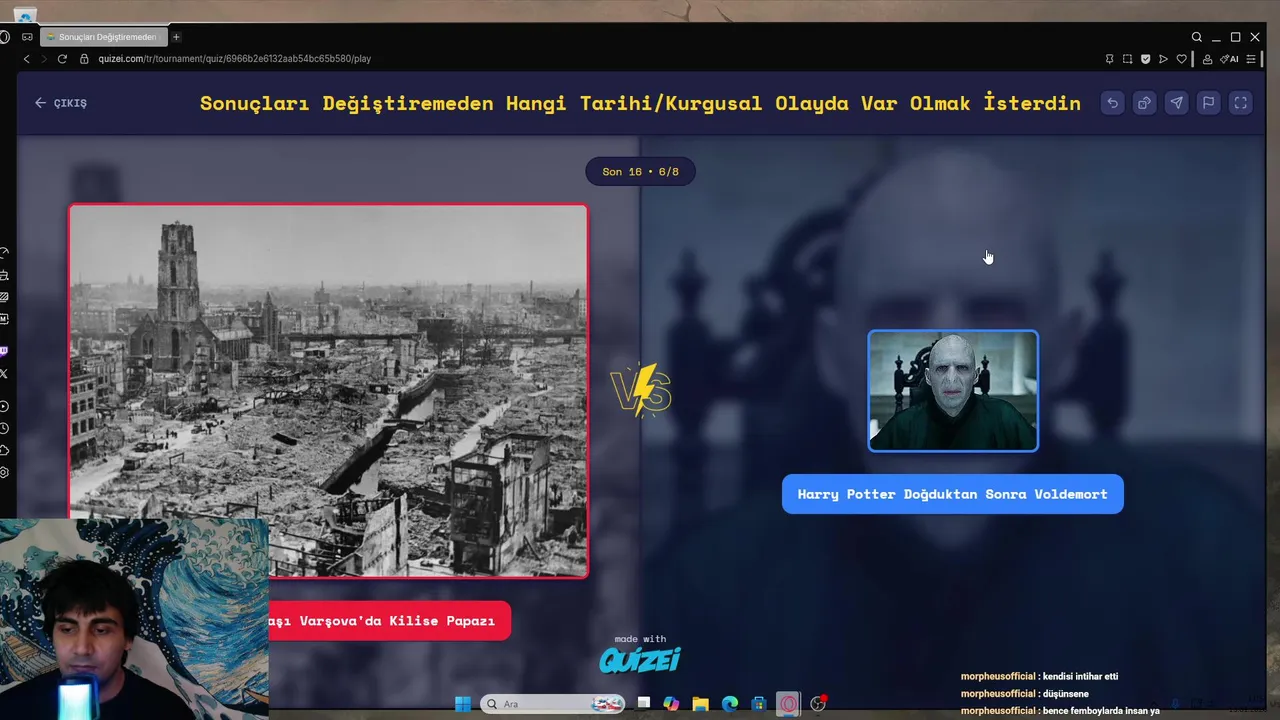Open Microsoft Edge from the taskbar
This screenshot has width=1280, height=720.
pyautogui.click(x=730, y=704)
